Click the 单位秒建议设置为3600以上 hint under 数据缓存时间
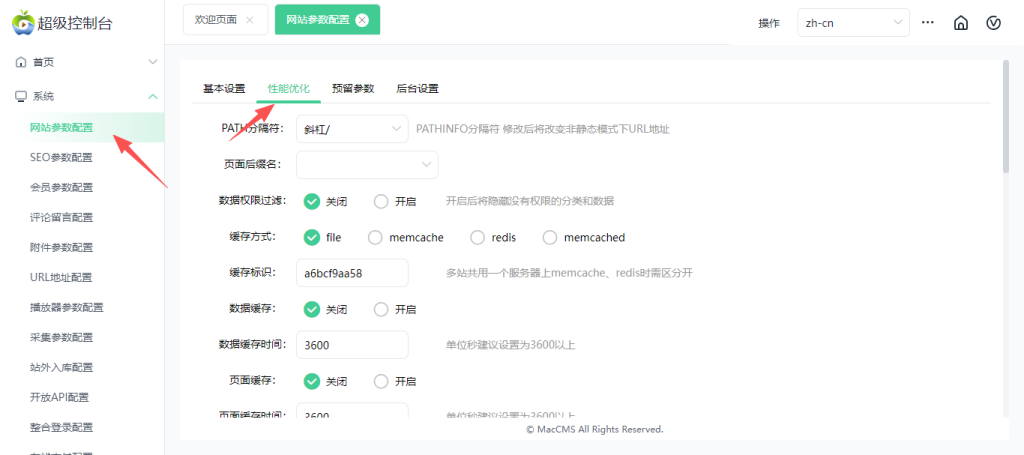This screenshot has width=1024, height=455. point(511,345)
